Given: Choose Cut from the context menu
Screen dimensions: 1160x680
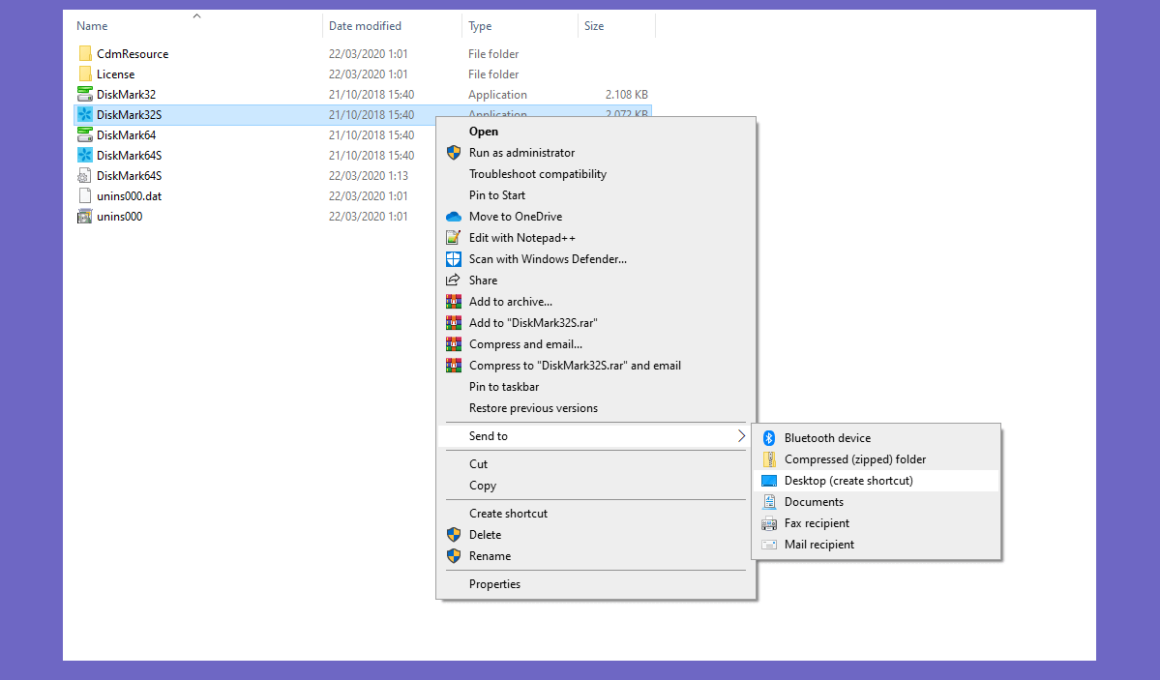Looking at the screenshot, I should 478,464.
